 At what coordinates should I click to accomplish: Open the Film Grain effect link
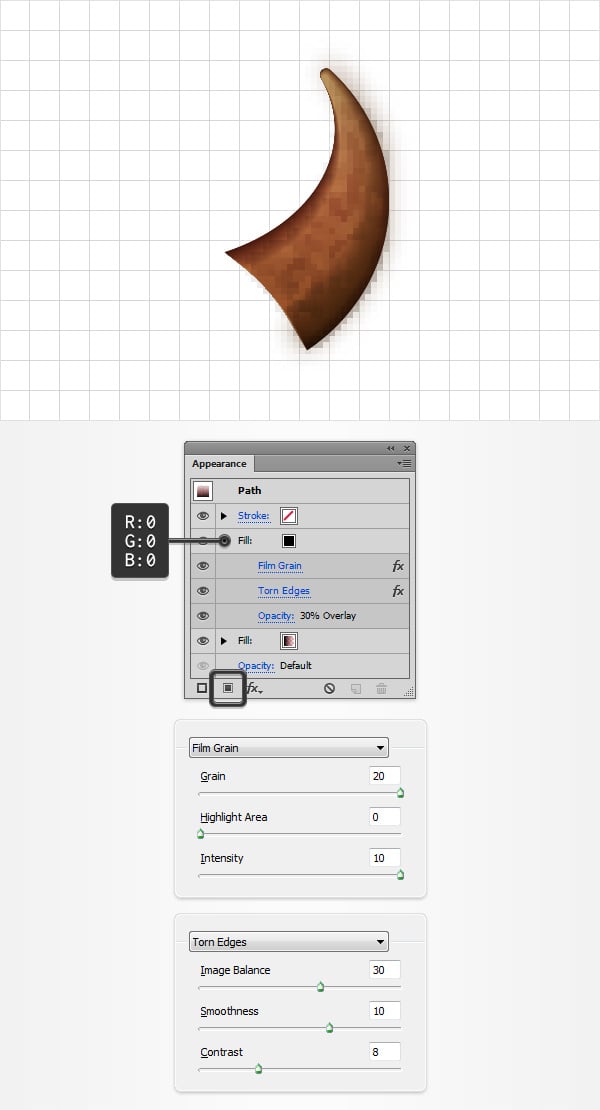coord(279,566)
